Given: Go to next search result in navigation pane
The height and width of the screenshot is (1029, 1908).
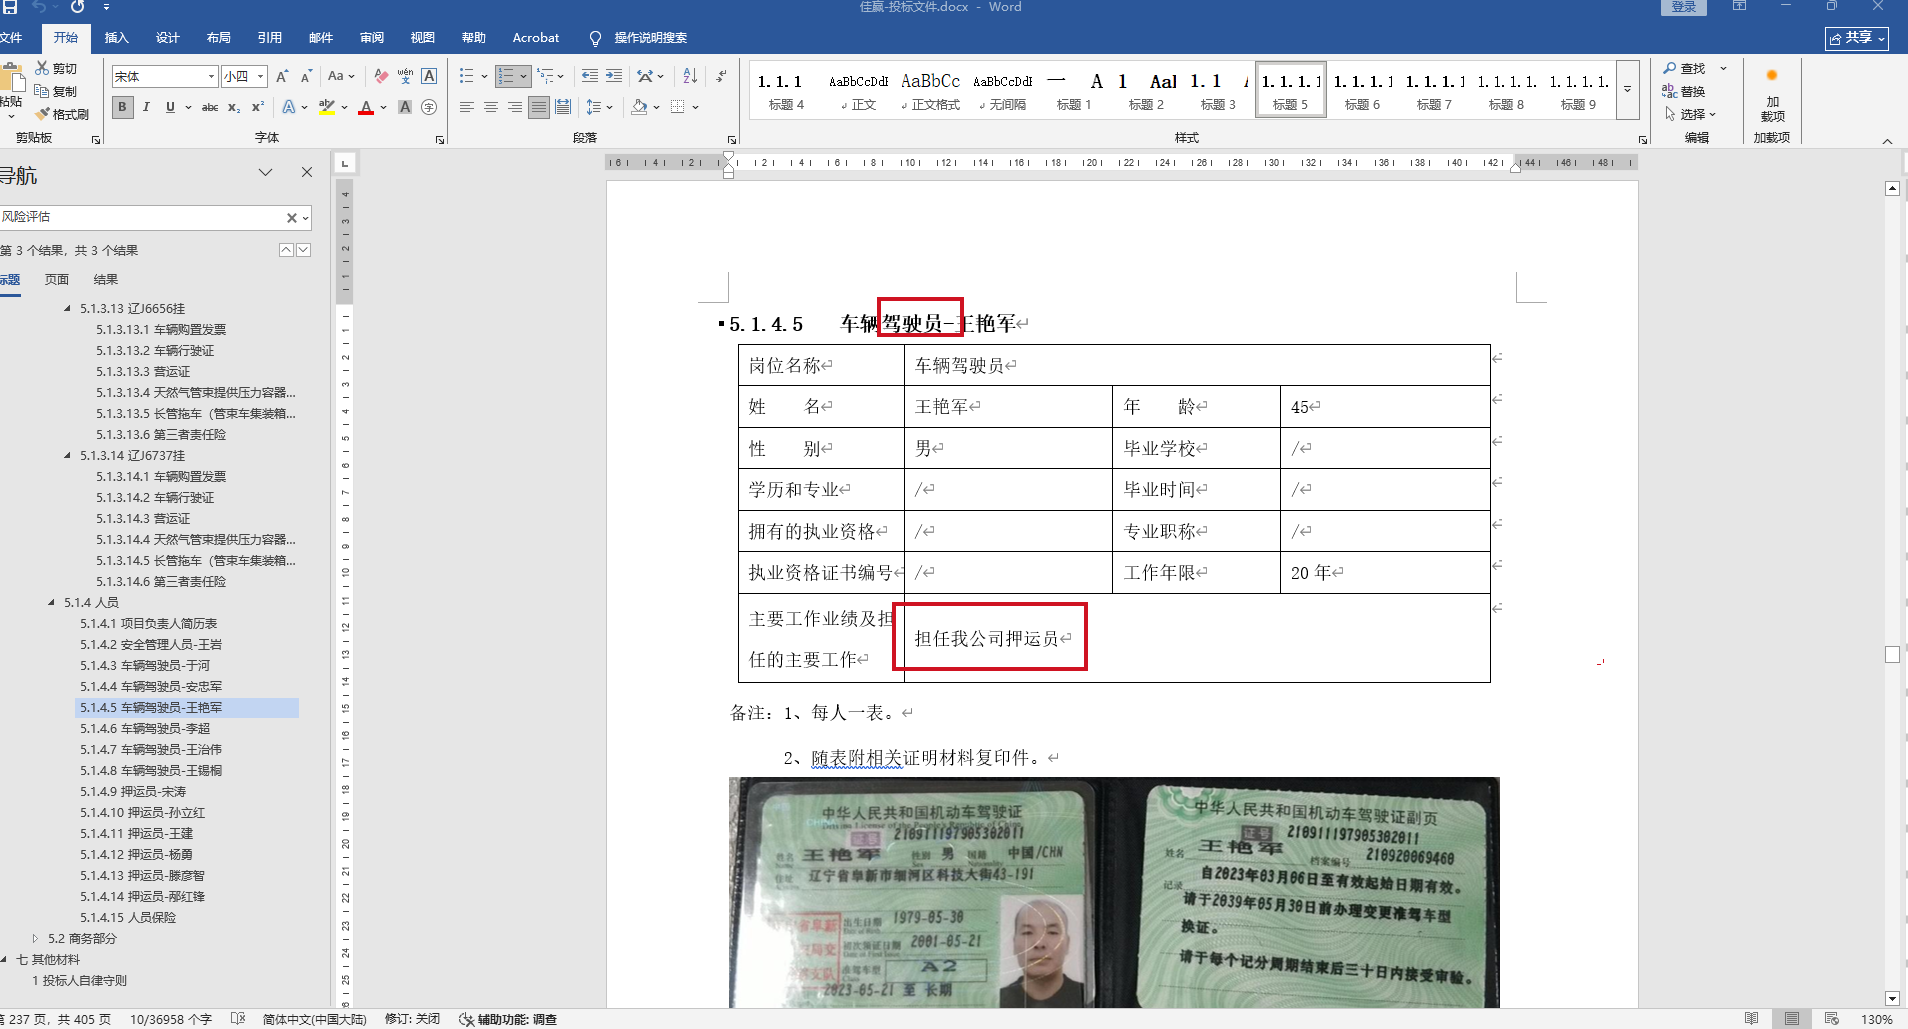Looking at the screenshot, I should [303, 250].
